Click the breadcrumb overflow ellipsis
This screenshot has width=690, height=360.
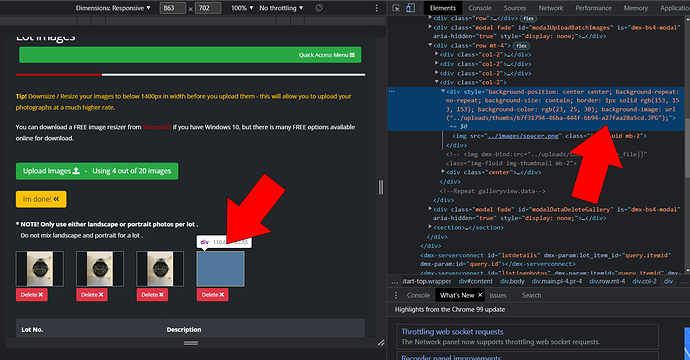pyautogui.click(x=395, y=282)
